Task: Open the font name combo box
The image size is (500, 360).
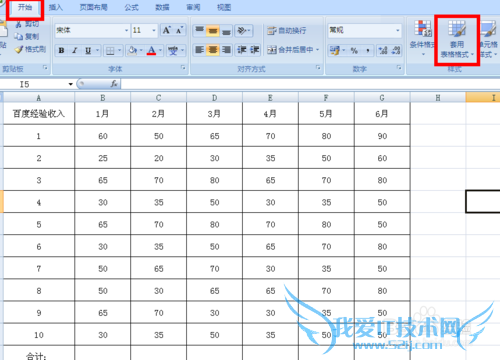Action: (92, 30)
